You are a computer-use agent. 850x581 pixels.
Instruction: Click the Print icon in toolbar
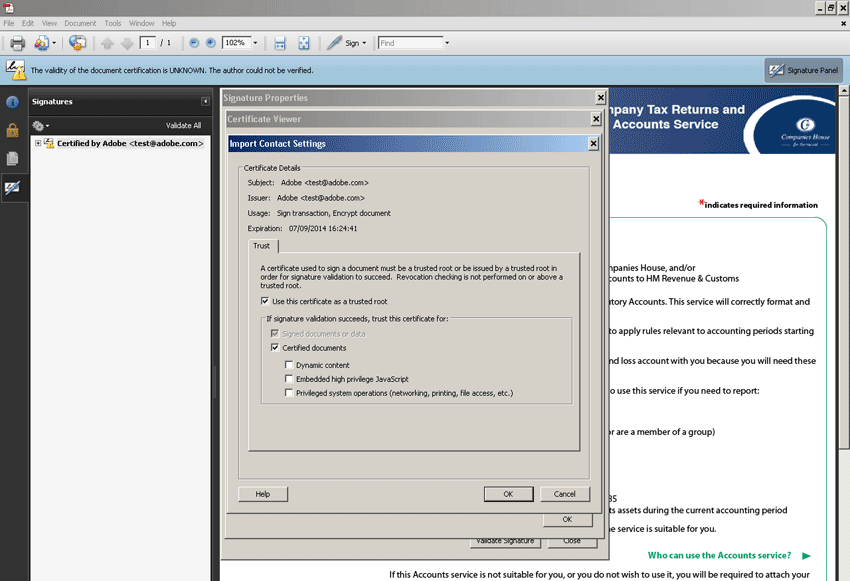click(17, 43)
